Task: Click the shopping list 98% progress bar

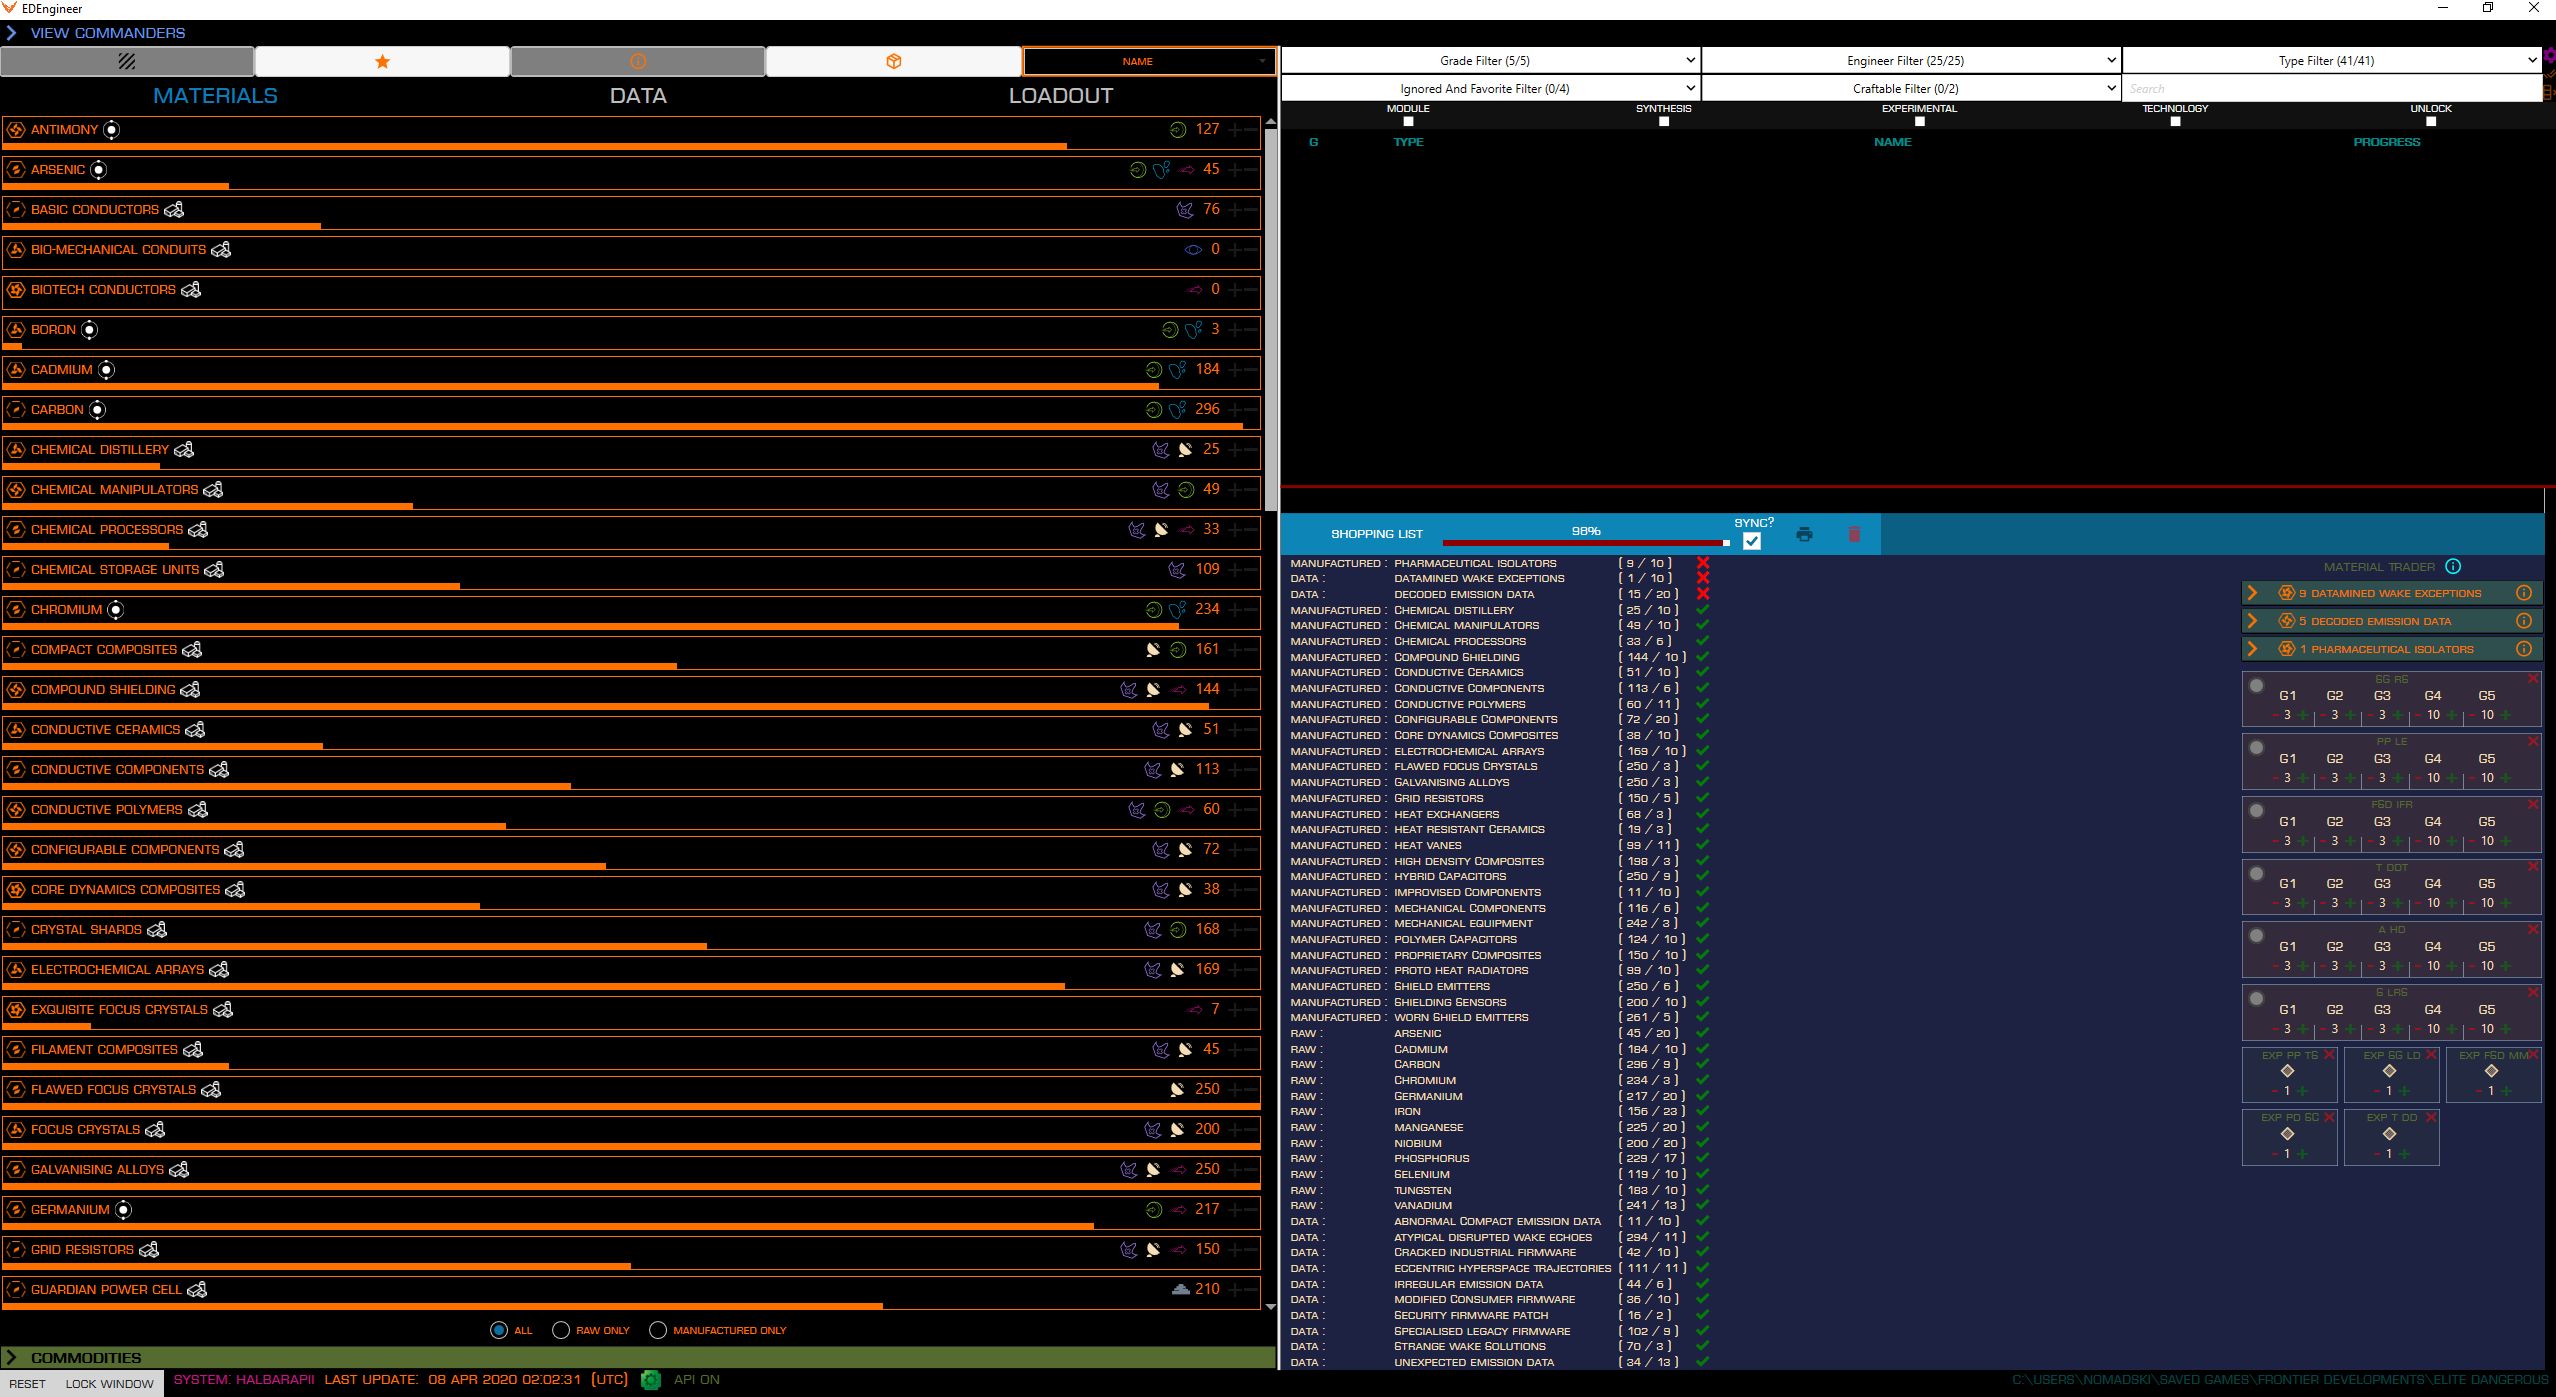Action: tap(1586, 543)
